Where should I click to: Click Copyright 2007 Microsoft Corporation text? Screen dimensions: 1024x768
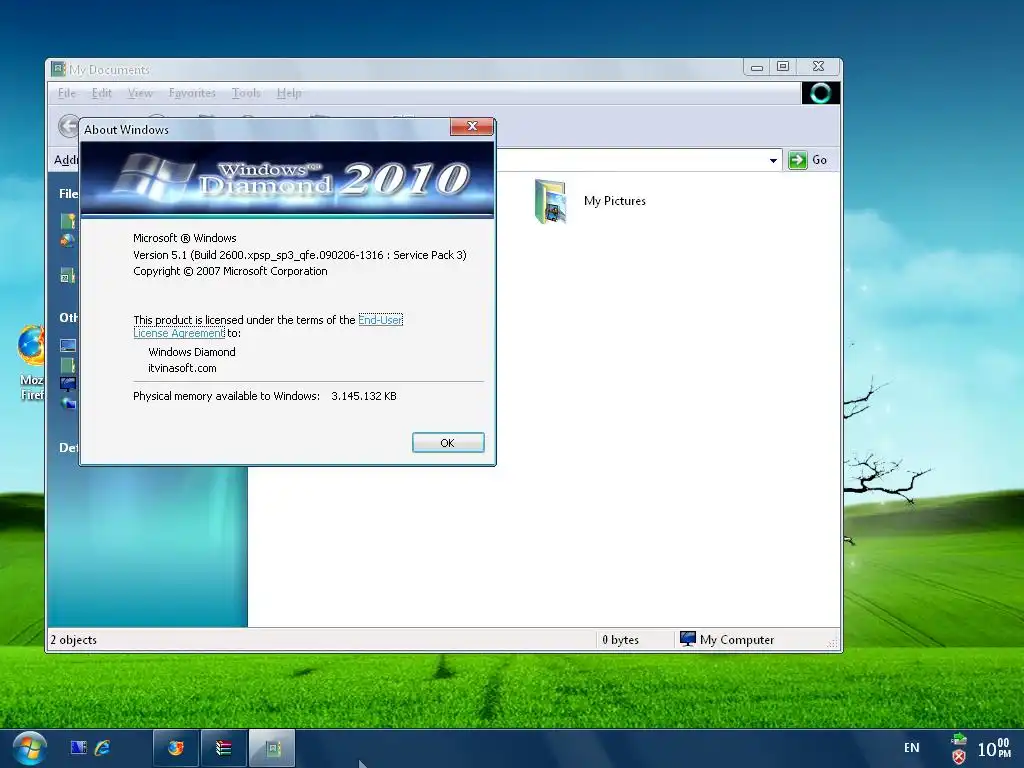click(x=230, y=271)
